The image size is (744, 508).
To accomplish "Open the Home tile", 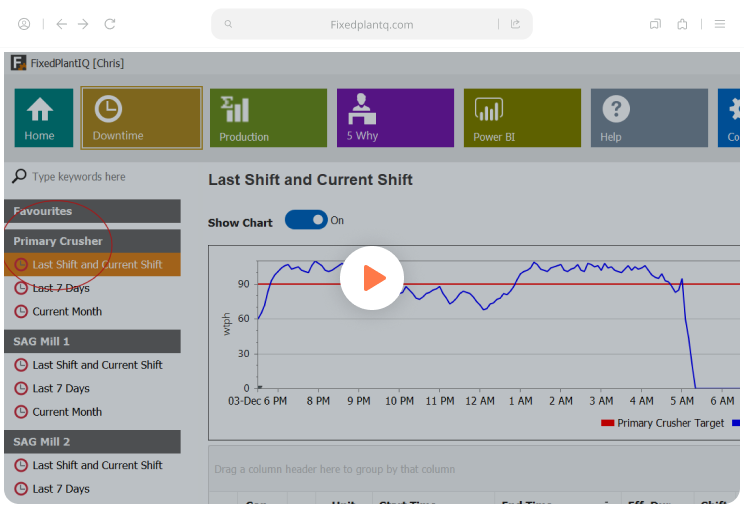I will (44, 118).
